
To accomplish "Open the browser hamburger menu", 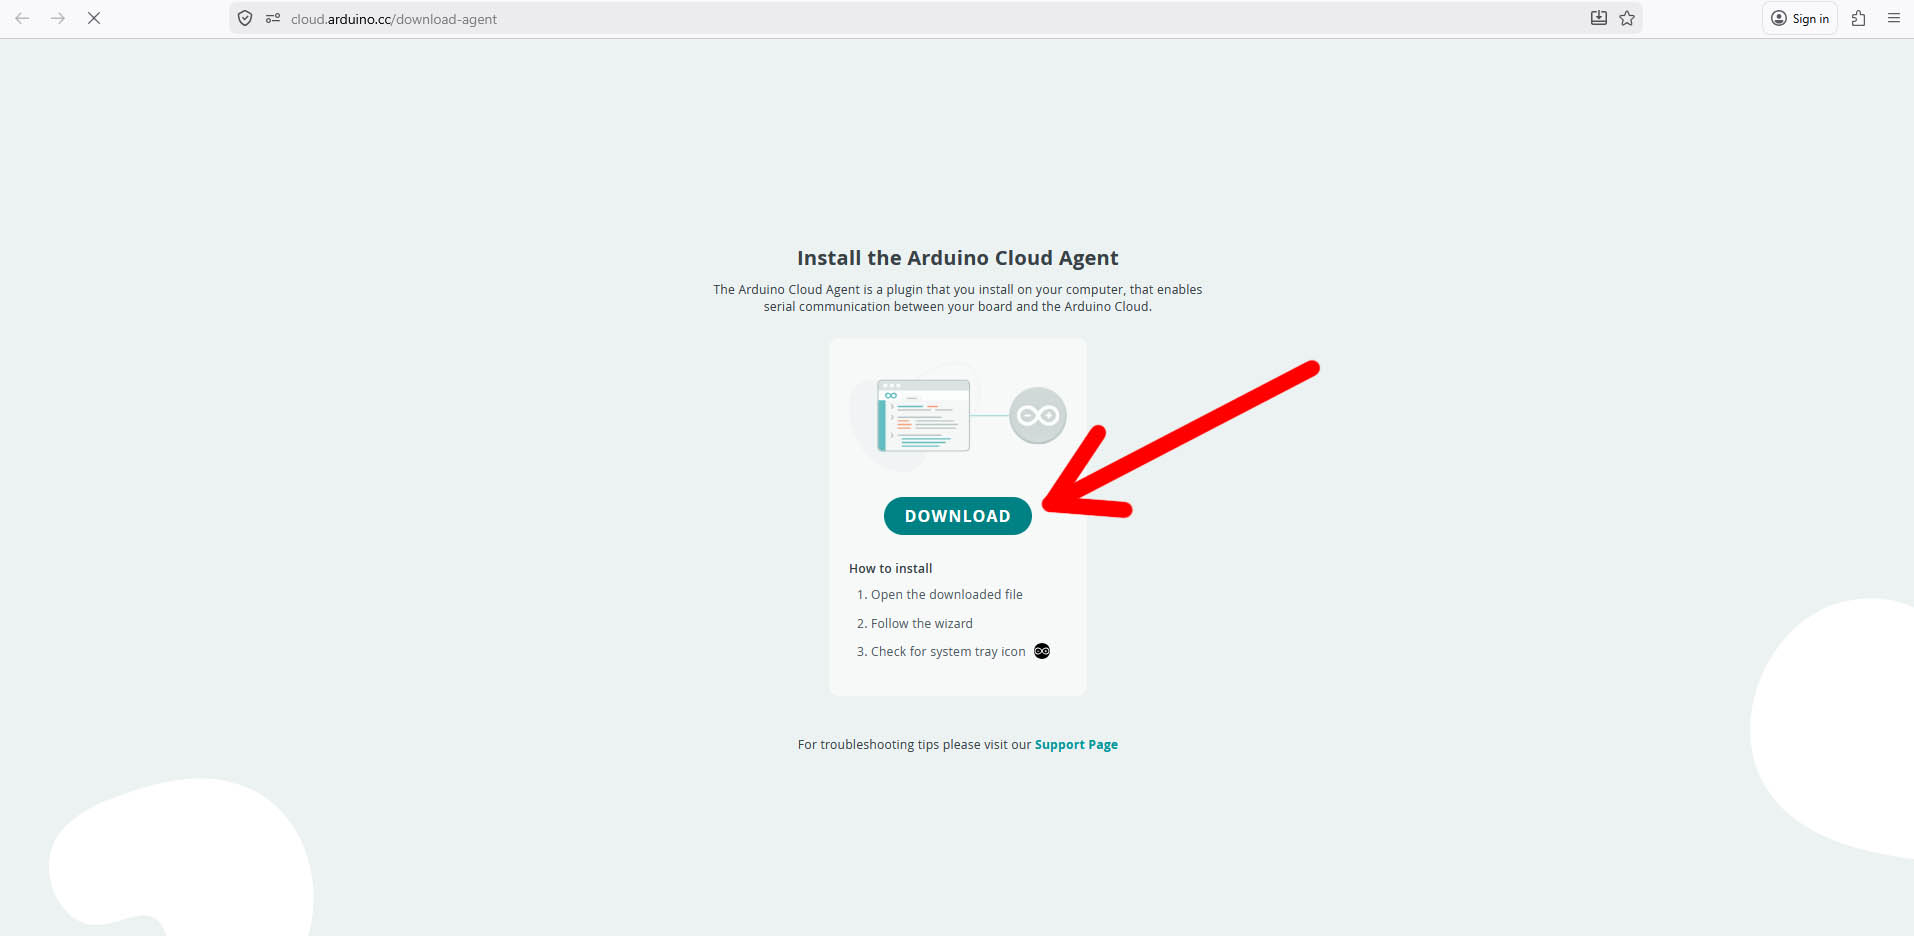I will click(1894, 18).
